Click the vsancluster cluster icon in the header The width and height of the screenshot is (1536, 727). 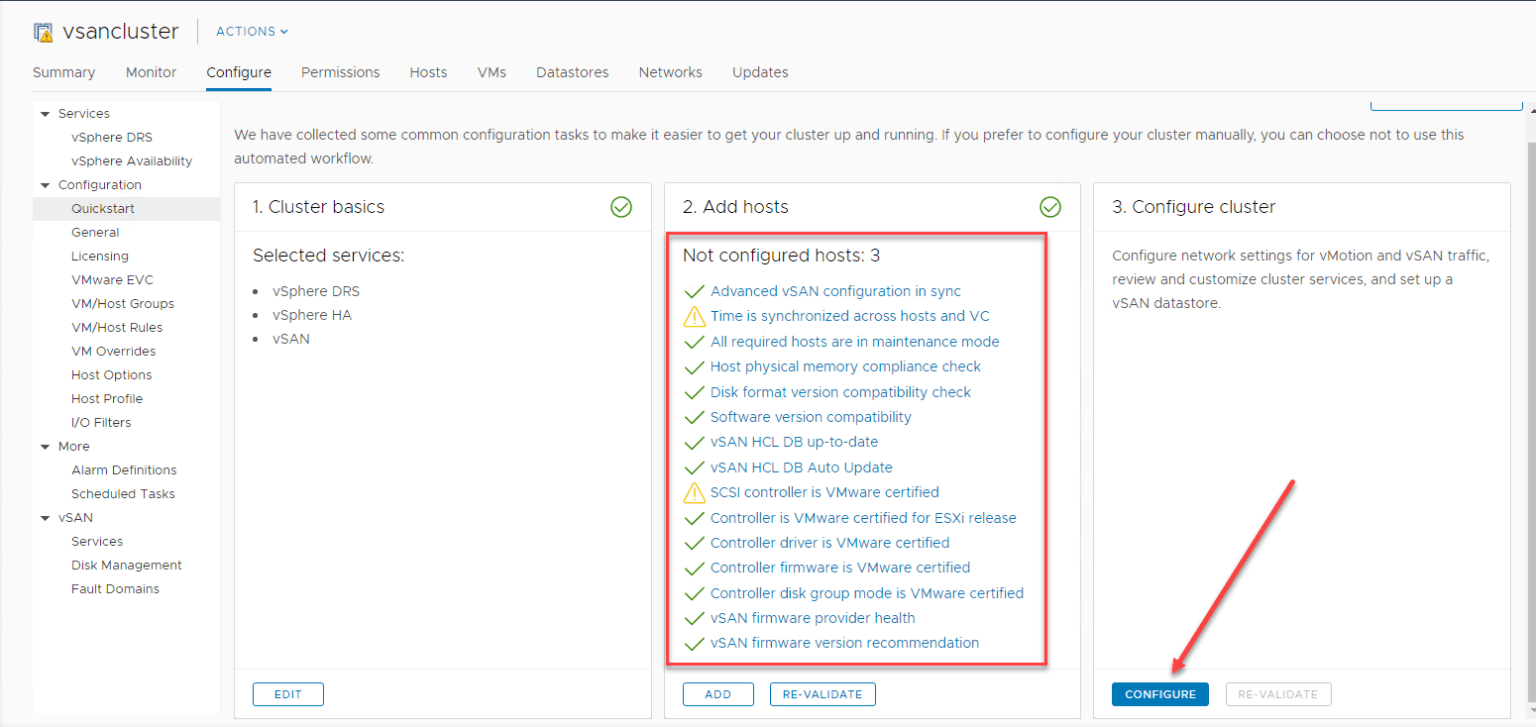[43, 30]
